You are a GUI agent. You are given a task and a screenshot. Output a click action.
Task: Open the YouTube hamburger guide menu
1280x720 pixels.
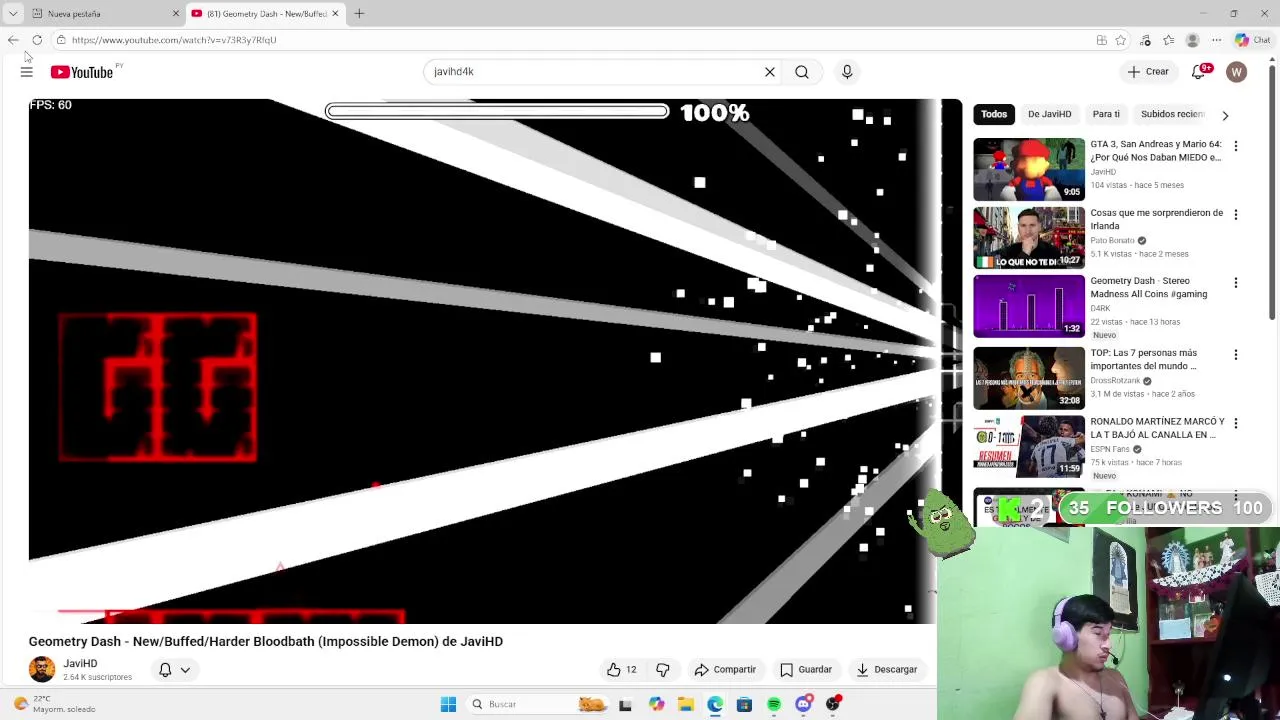27,72
